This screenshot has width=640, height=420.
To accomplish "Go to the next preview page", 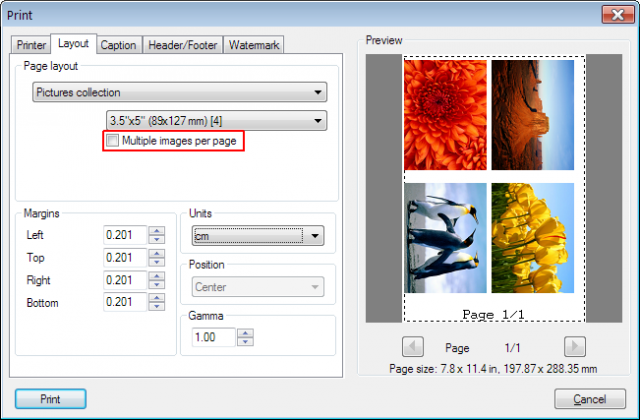I will (575, 347).
